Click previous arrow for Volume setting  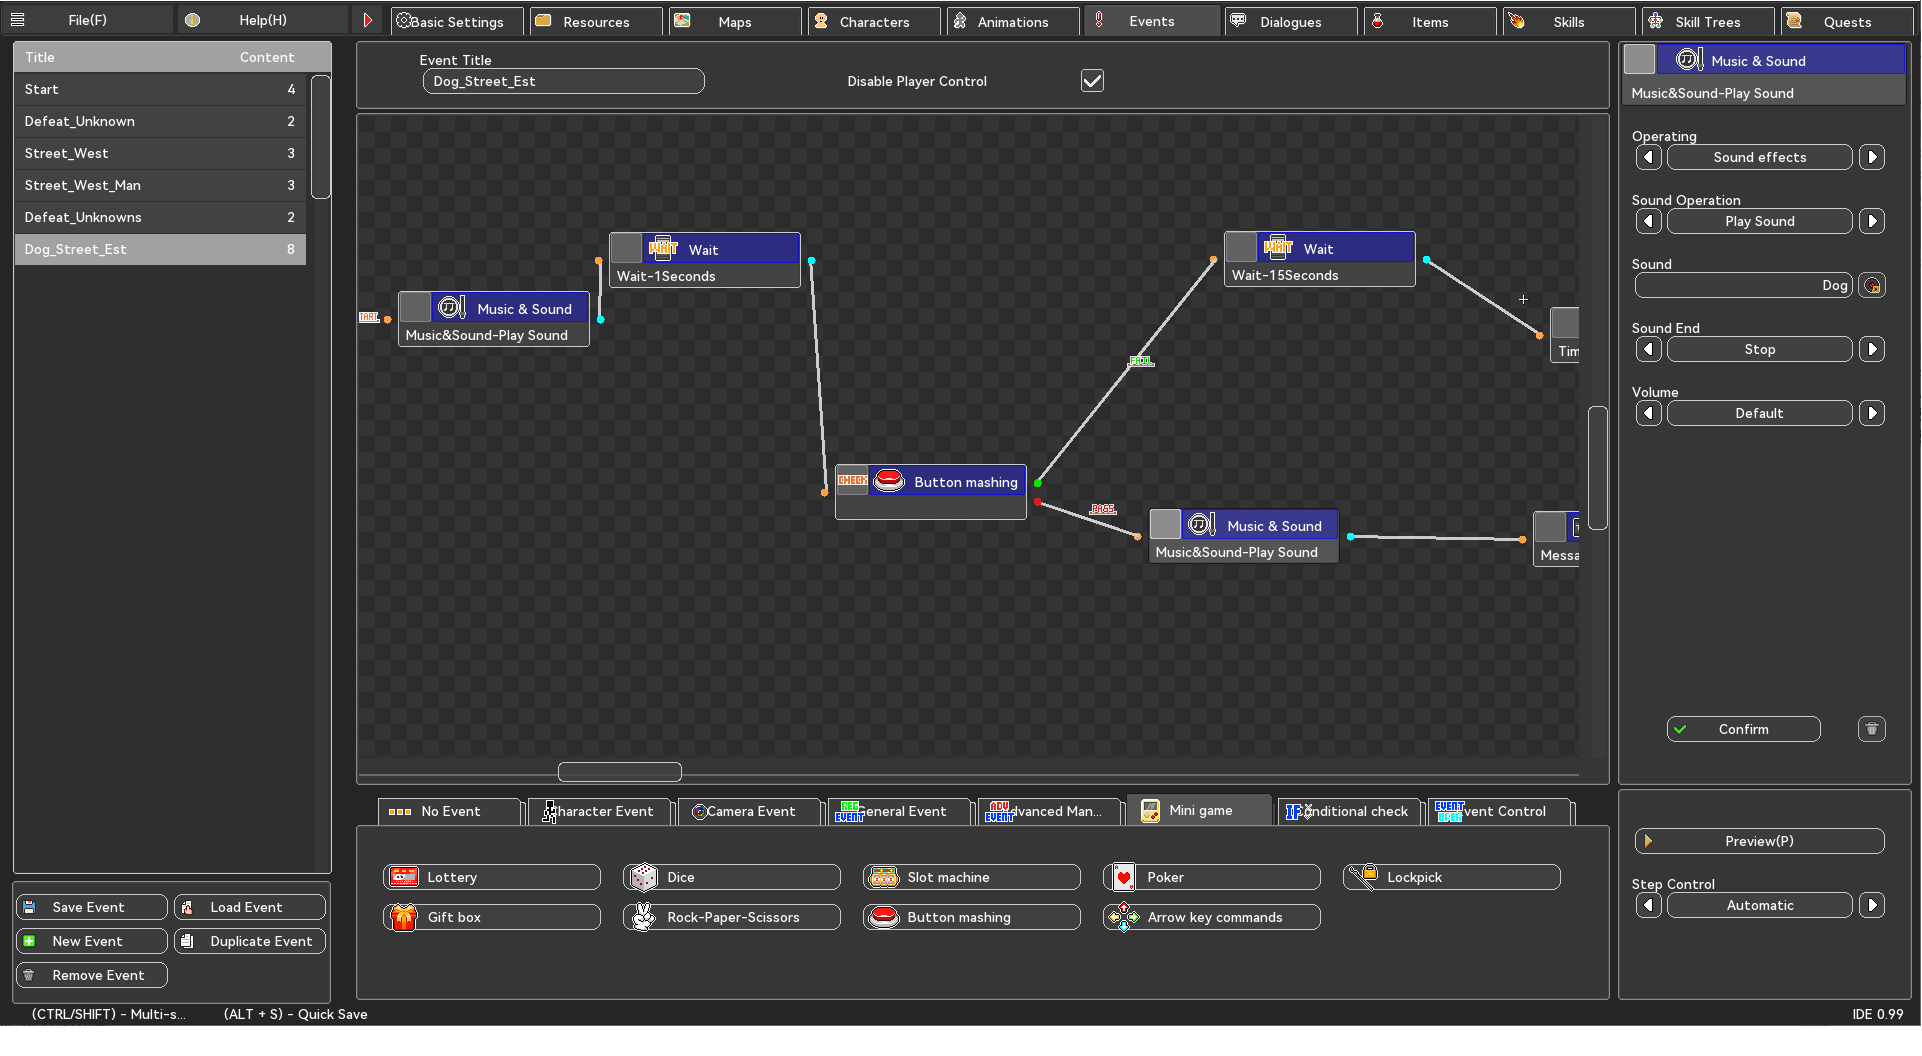[x=1649, y=413]
